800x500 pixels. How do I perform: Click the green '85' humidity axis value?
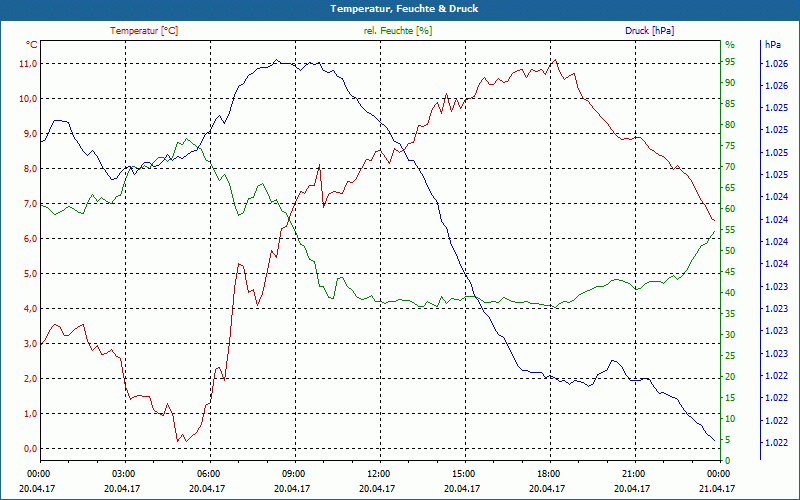click(730, 104)
